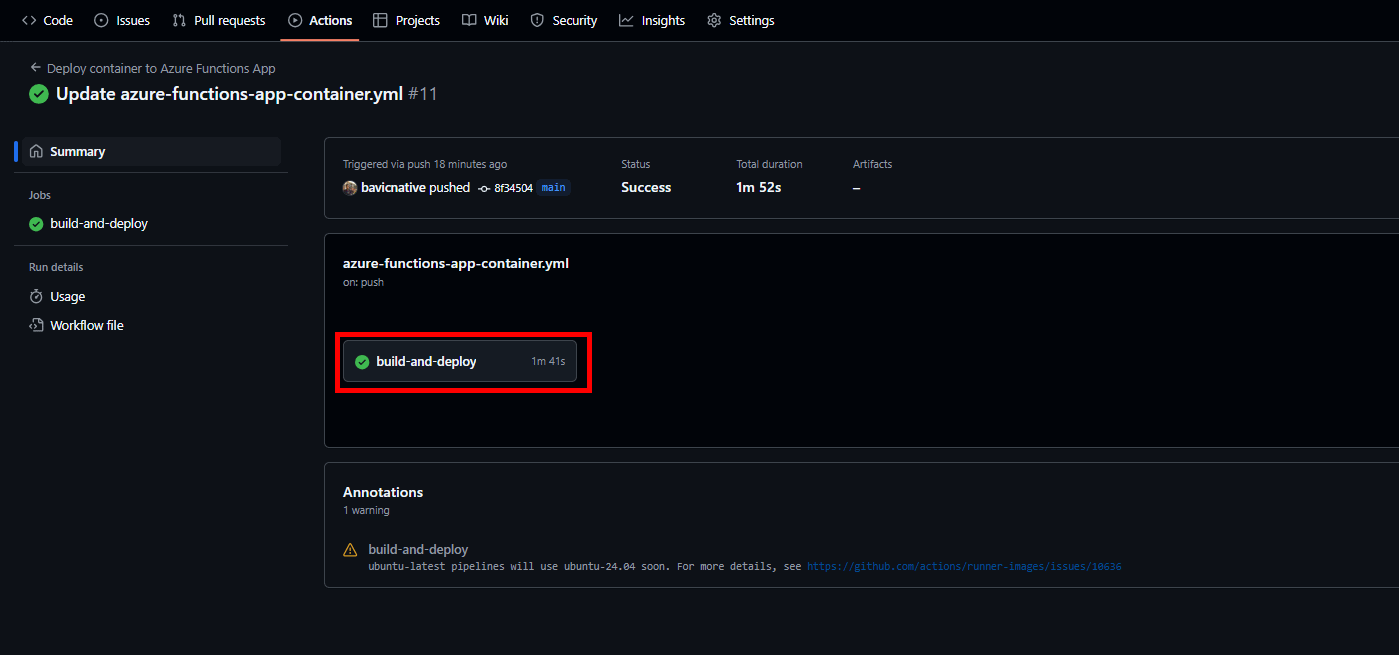
Task: Click the Workflow file icon in sidebar
Action: tap(36, 325)
